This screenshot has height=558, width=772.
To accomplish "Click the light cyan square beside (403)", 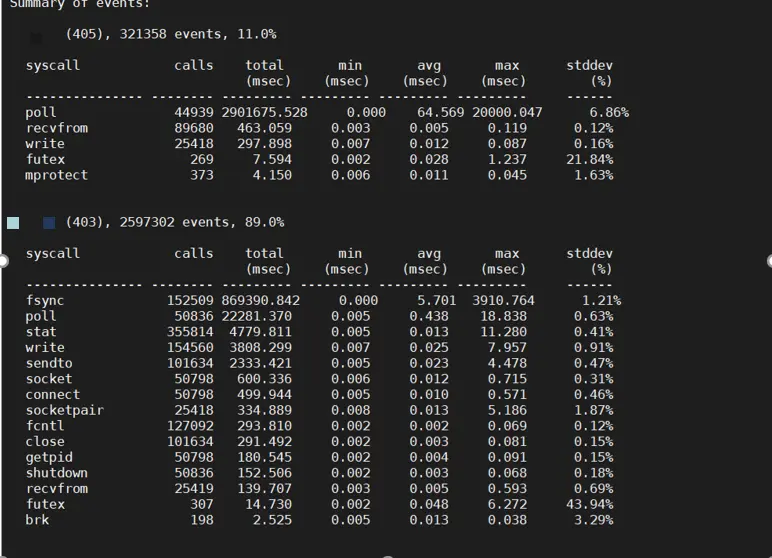I will [x=13, y=222].
